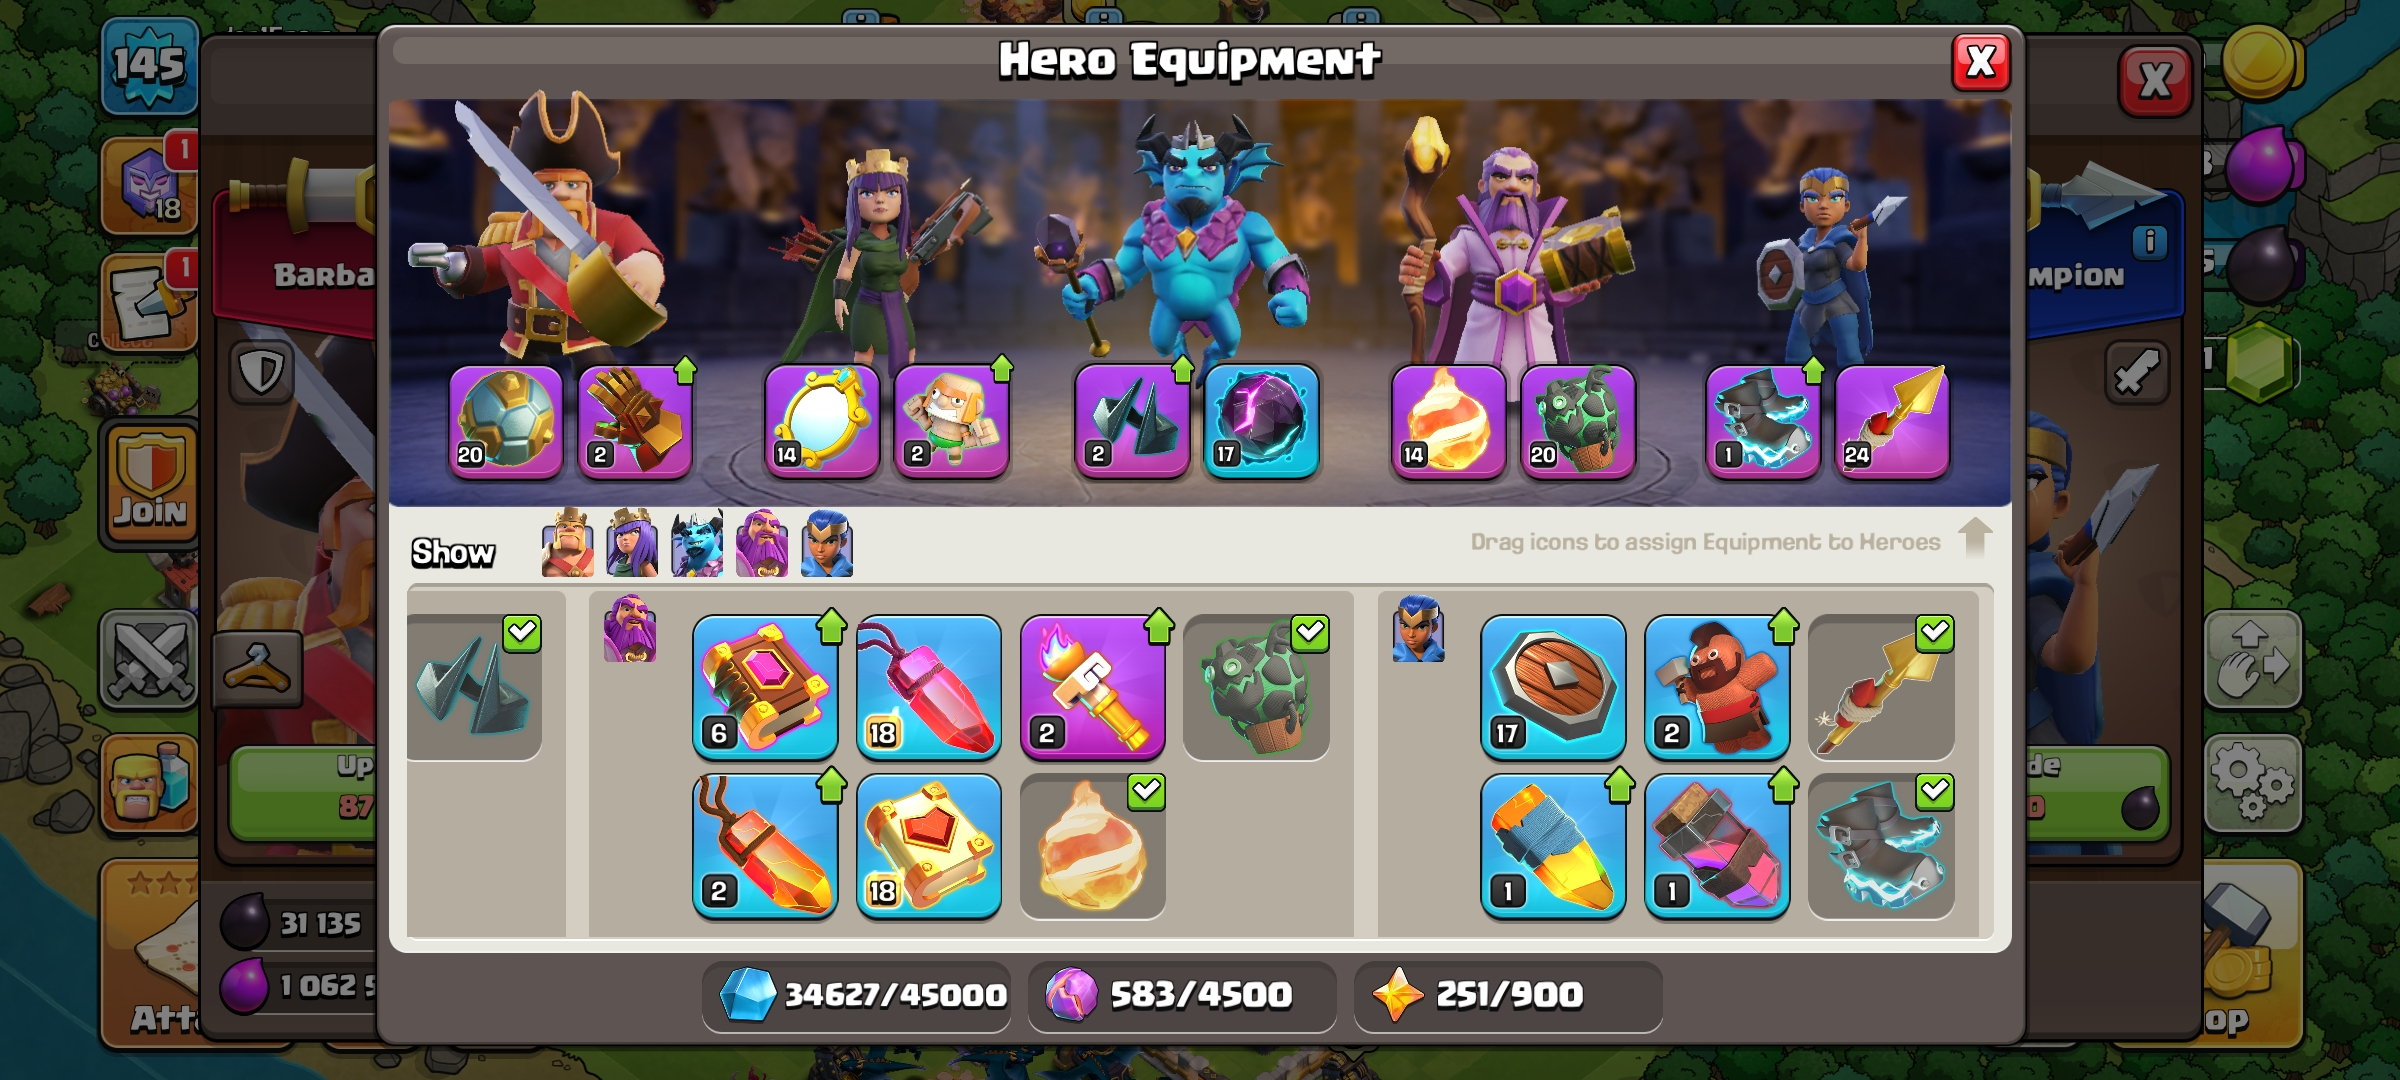Toggle the equipped Electro Boots checkmark tile
Viewport: 2400px width, 1080px height.
point(1881,846)
